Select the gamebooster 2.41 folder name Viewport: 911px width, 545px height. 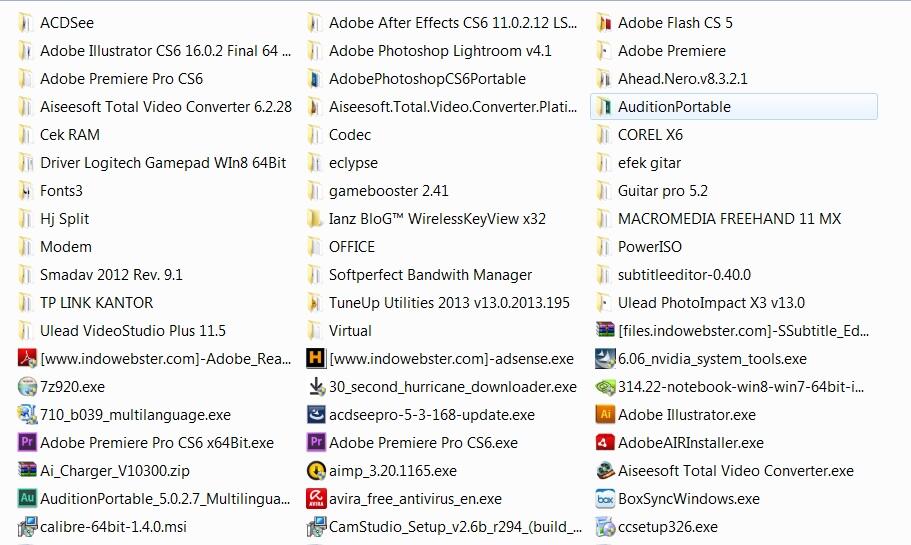click(389, 191)
